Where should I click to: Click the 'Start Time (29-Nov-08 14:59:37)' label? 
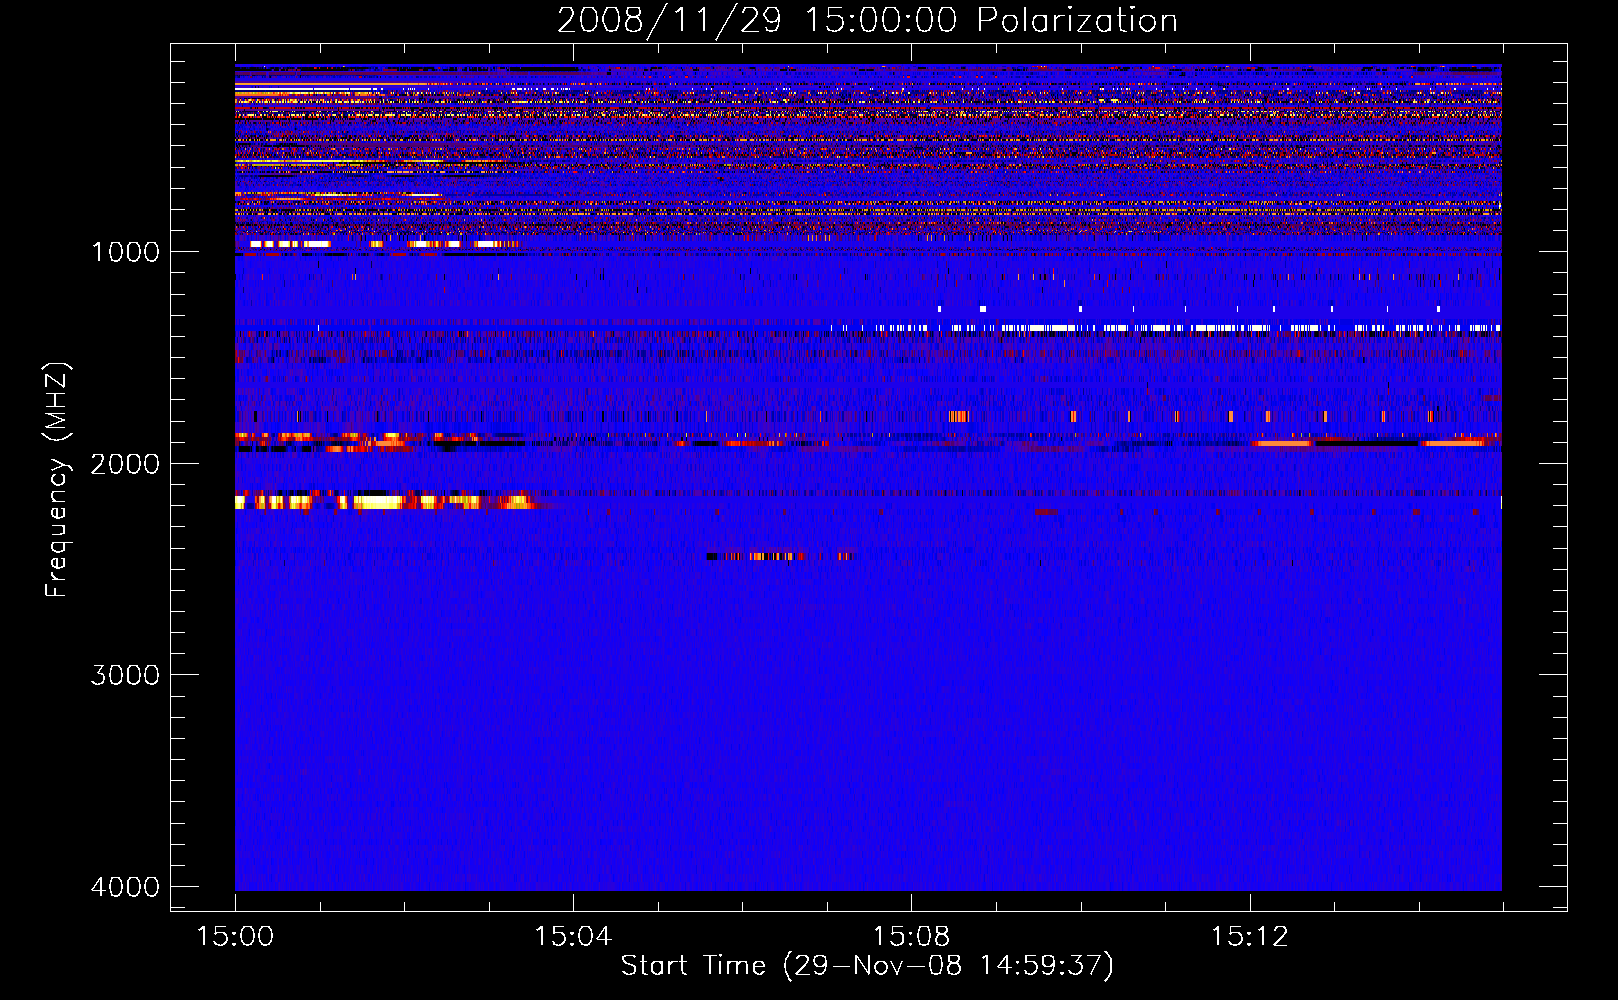(x=867, y=966)
